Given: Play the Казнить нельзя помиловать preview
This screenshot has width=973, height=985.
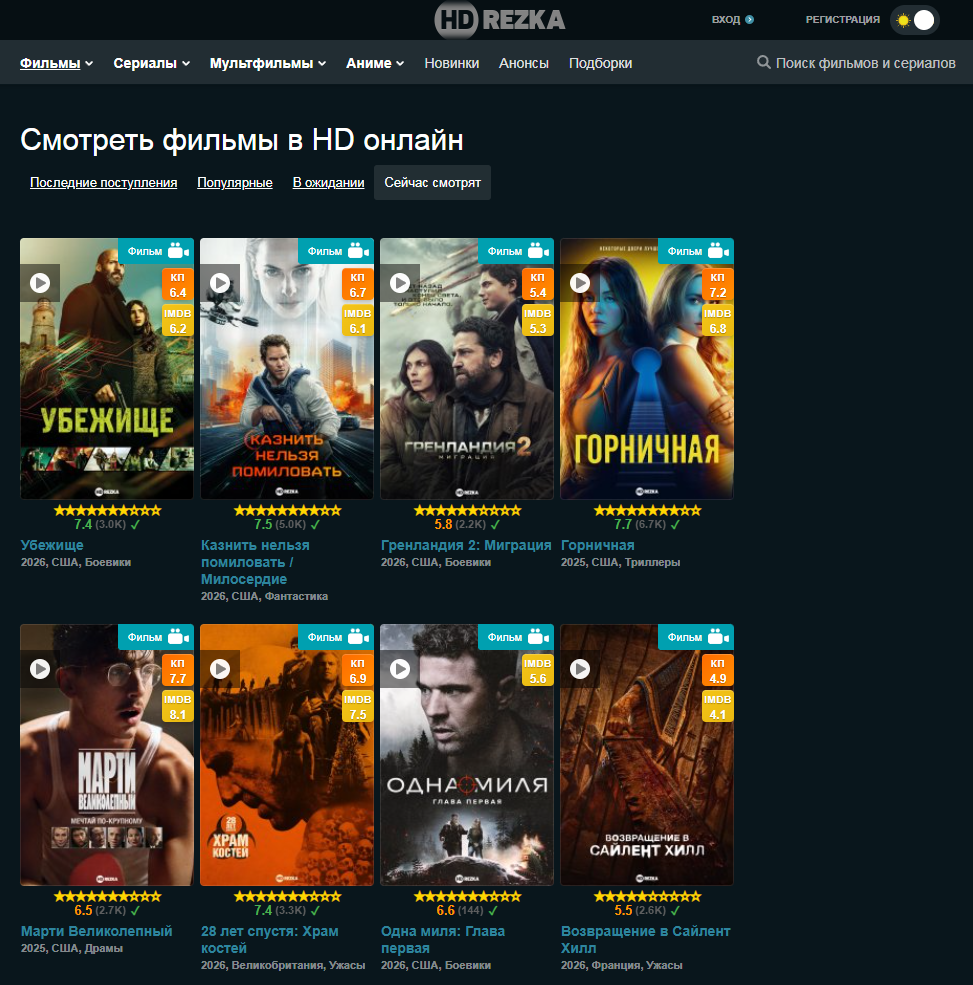Looking at the screenshot, I should point(220,283).
